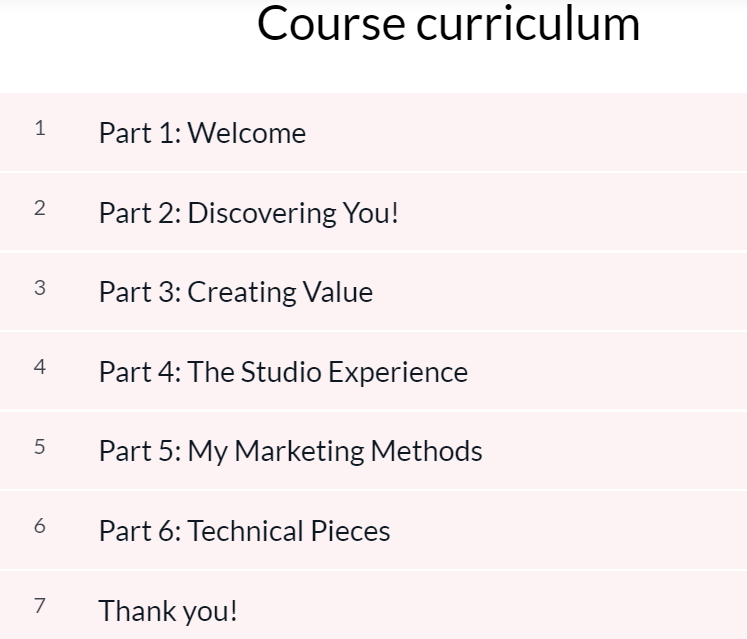Screen dimensions: 747x639
Task: Click chapter number 1 beside Welcome
Action: coord(40,128)
